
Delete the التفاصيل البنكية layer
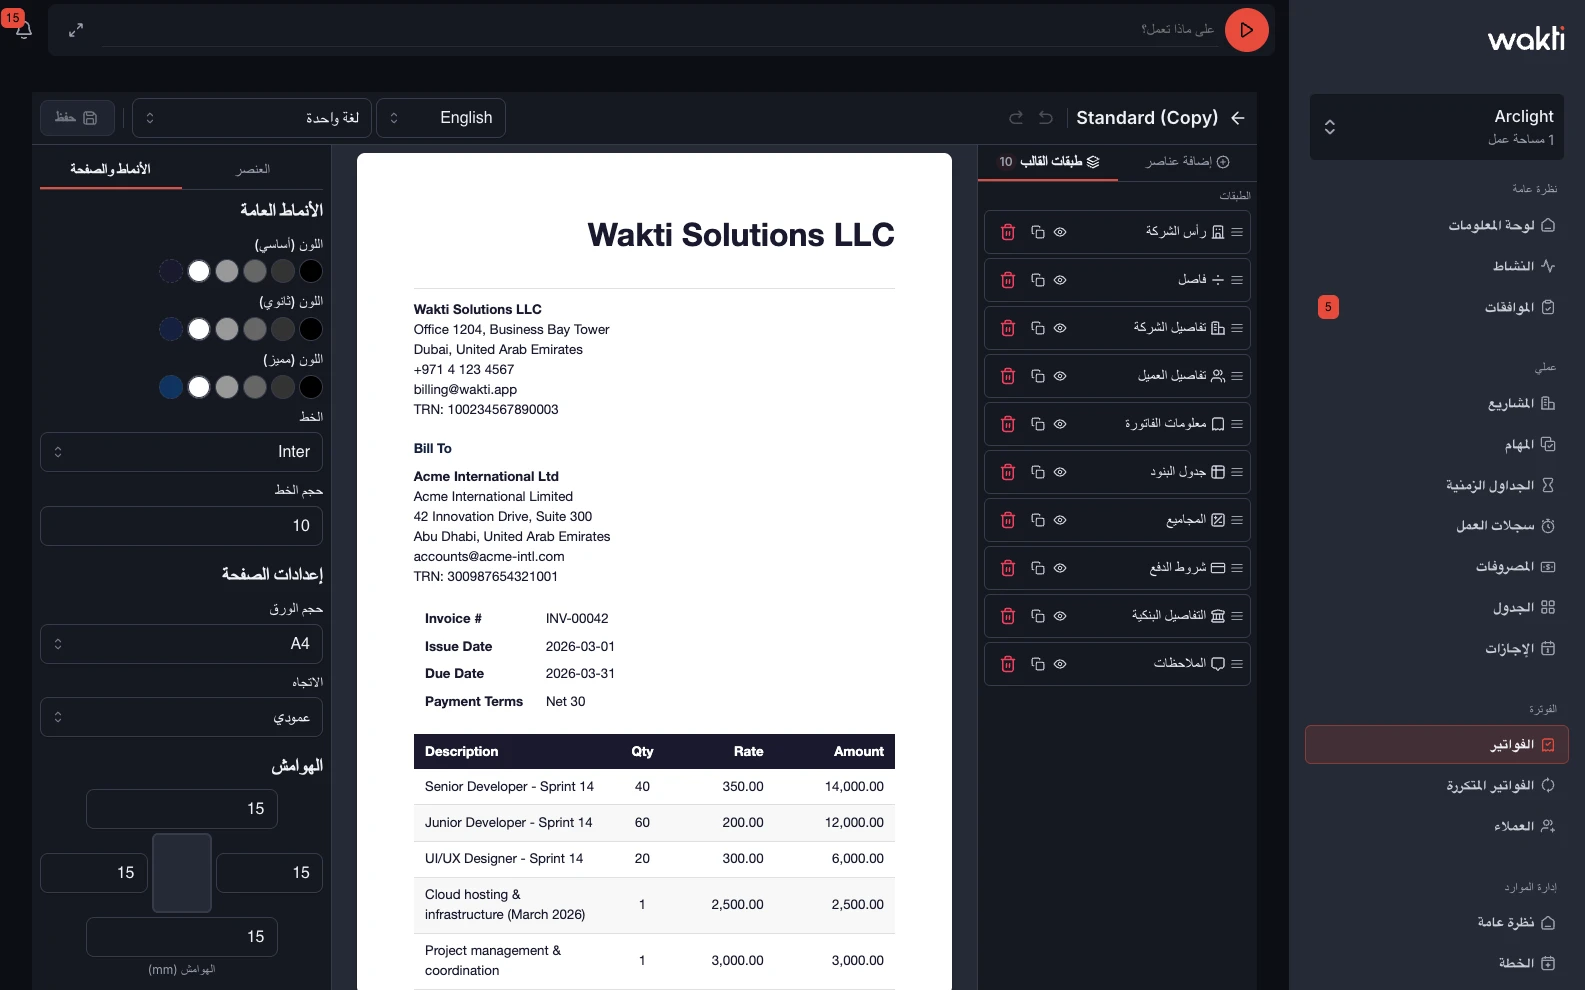pos(1008,616)
